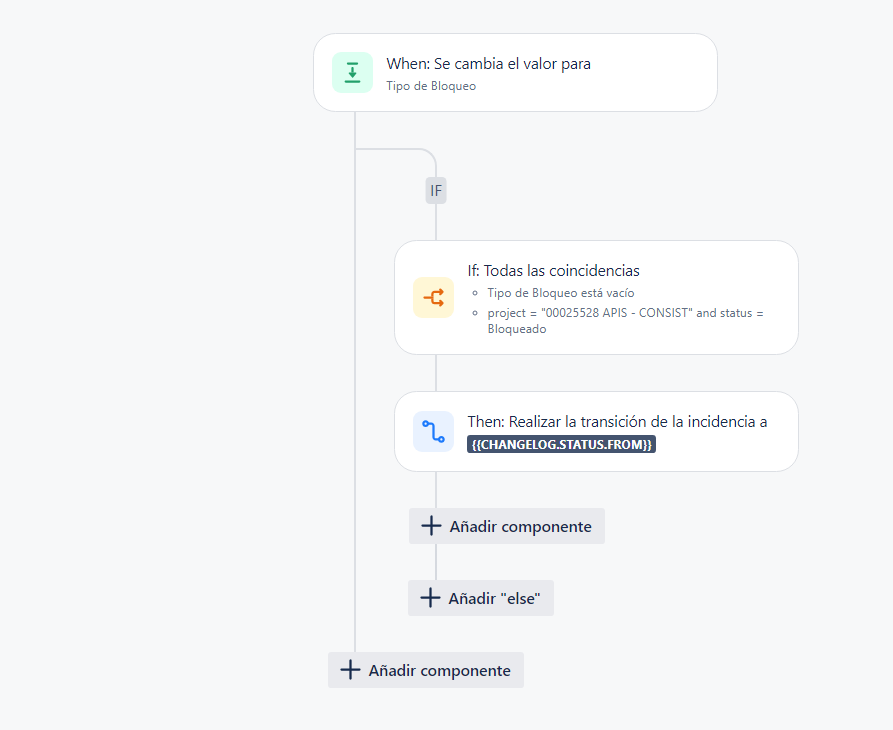Click the project = "00025528 APIS - CONSIST" JQL text
This screenshot has height=730, width=893.
point(625,321)
